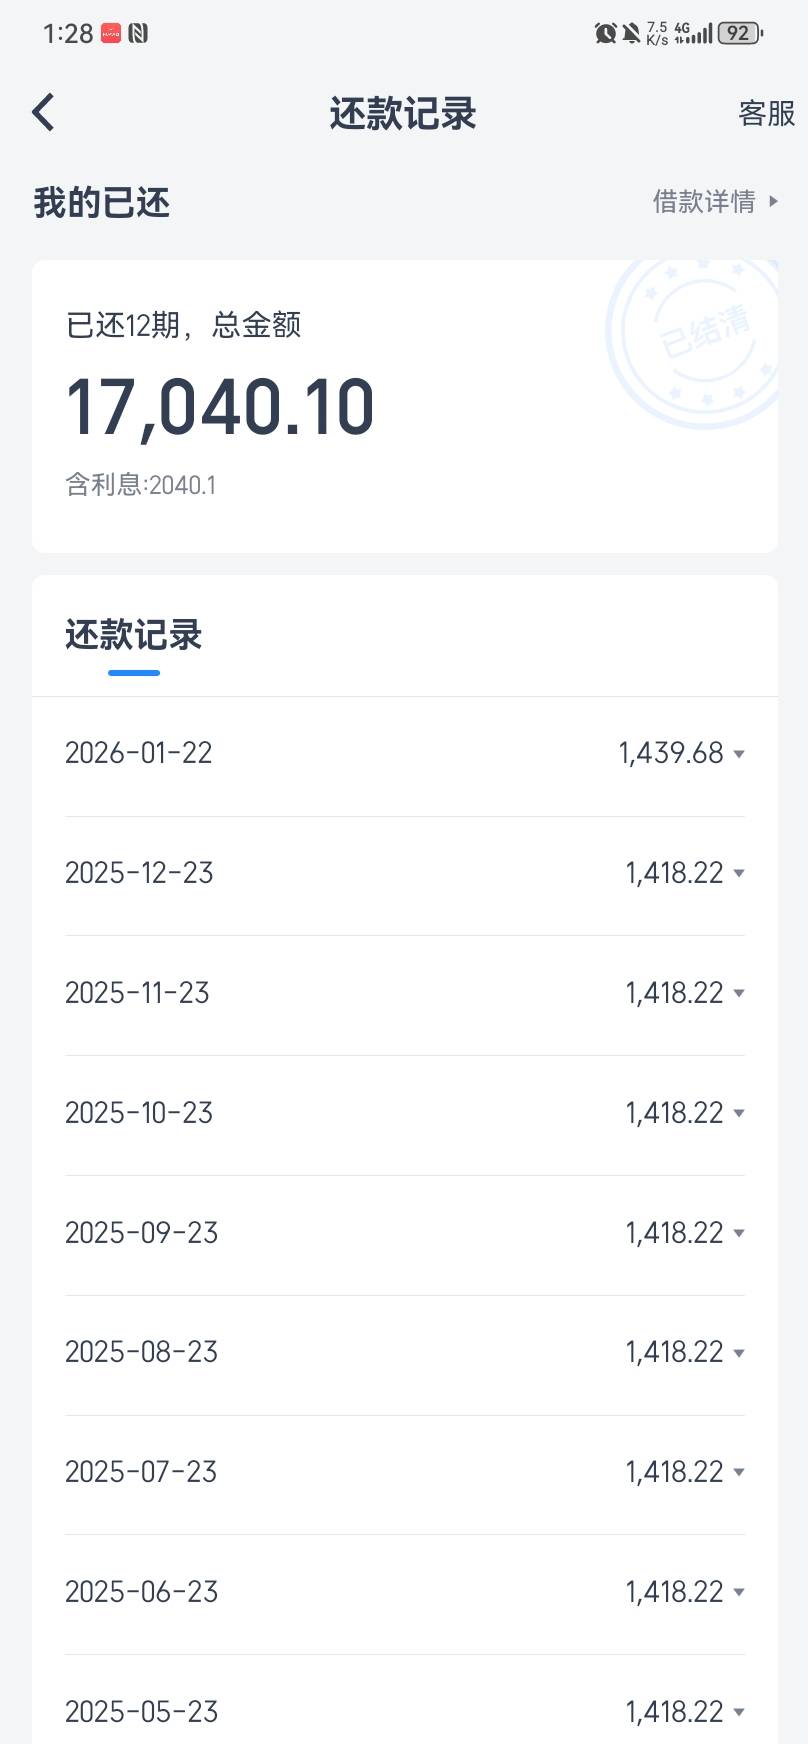
Task: Tap the NFC icon in status bar
Action: 138,33
